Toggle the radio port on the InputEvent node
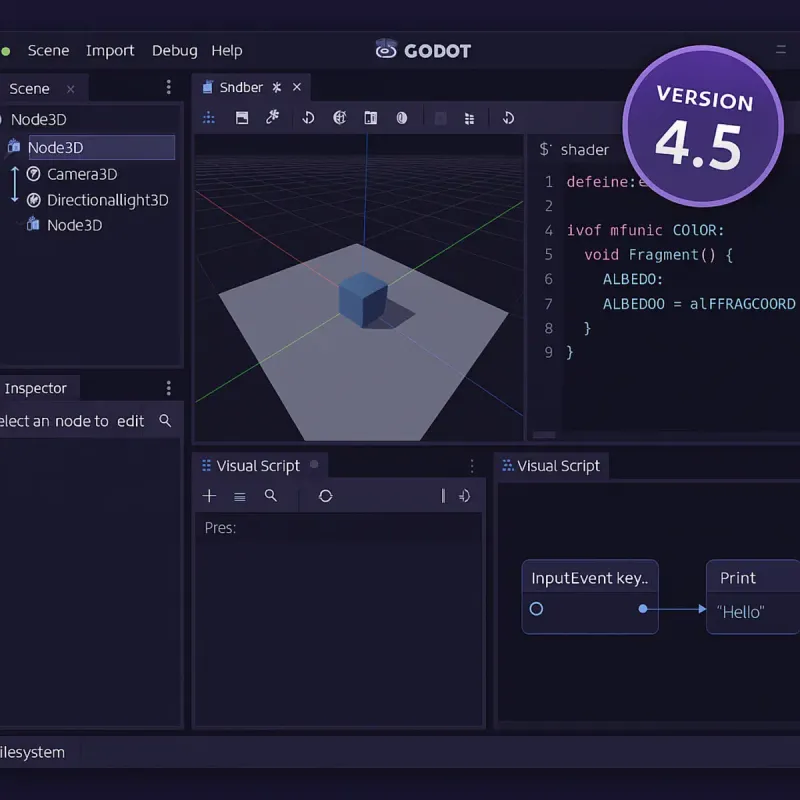The image size is (800, 800). coord(535,608)
